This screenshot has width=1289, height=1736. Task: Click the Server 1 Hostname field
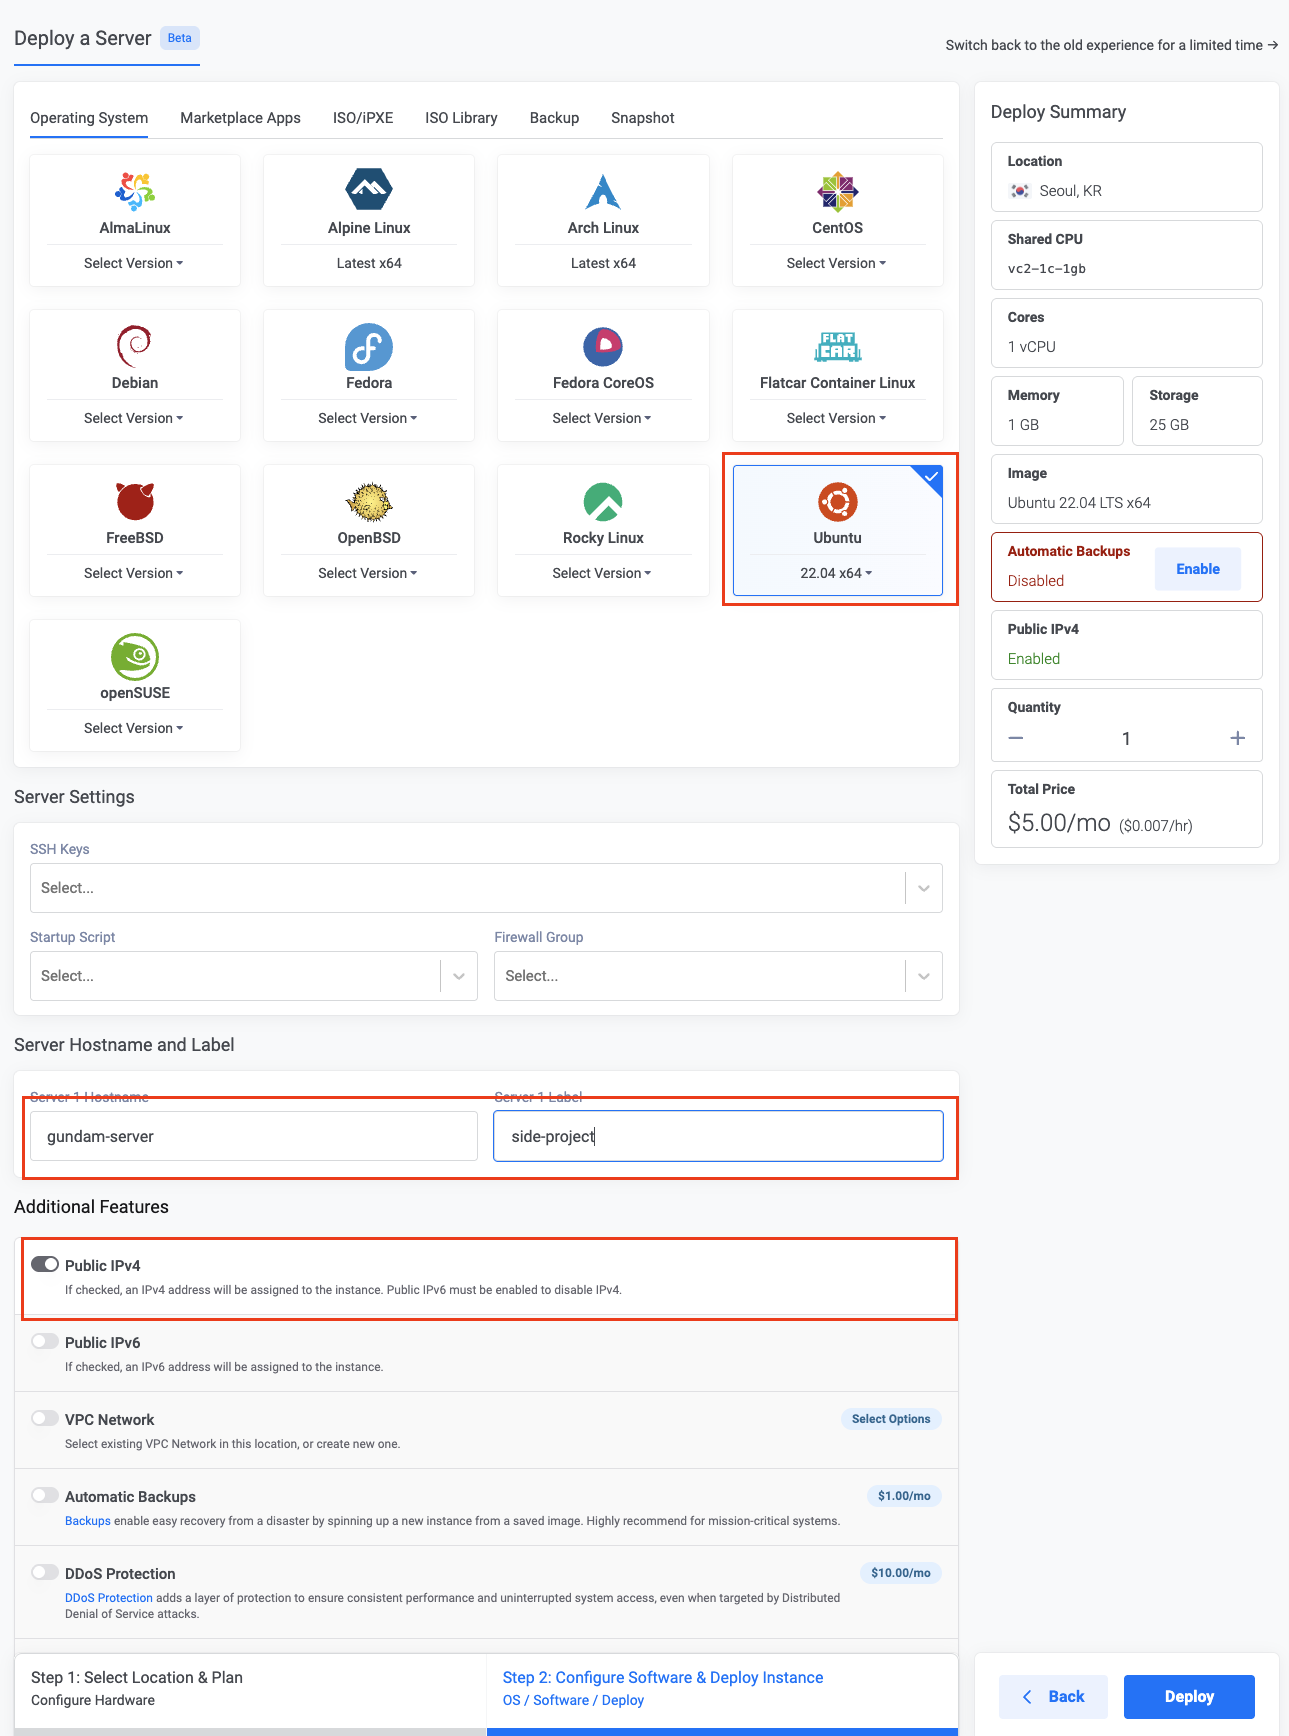click(254, 1136)
